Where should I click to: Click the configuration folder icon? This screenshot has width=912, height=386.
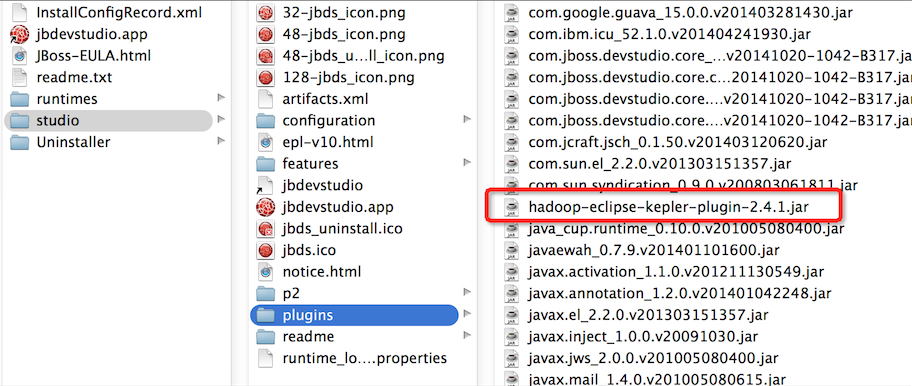266,121
